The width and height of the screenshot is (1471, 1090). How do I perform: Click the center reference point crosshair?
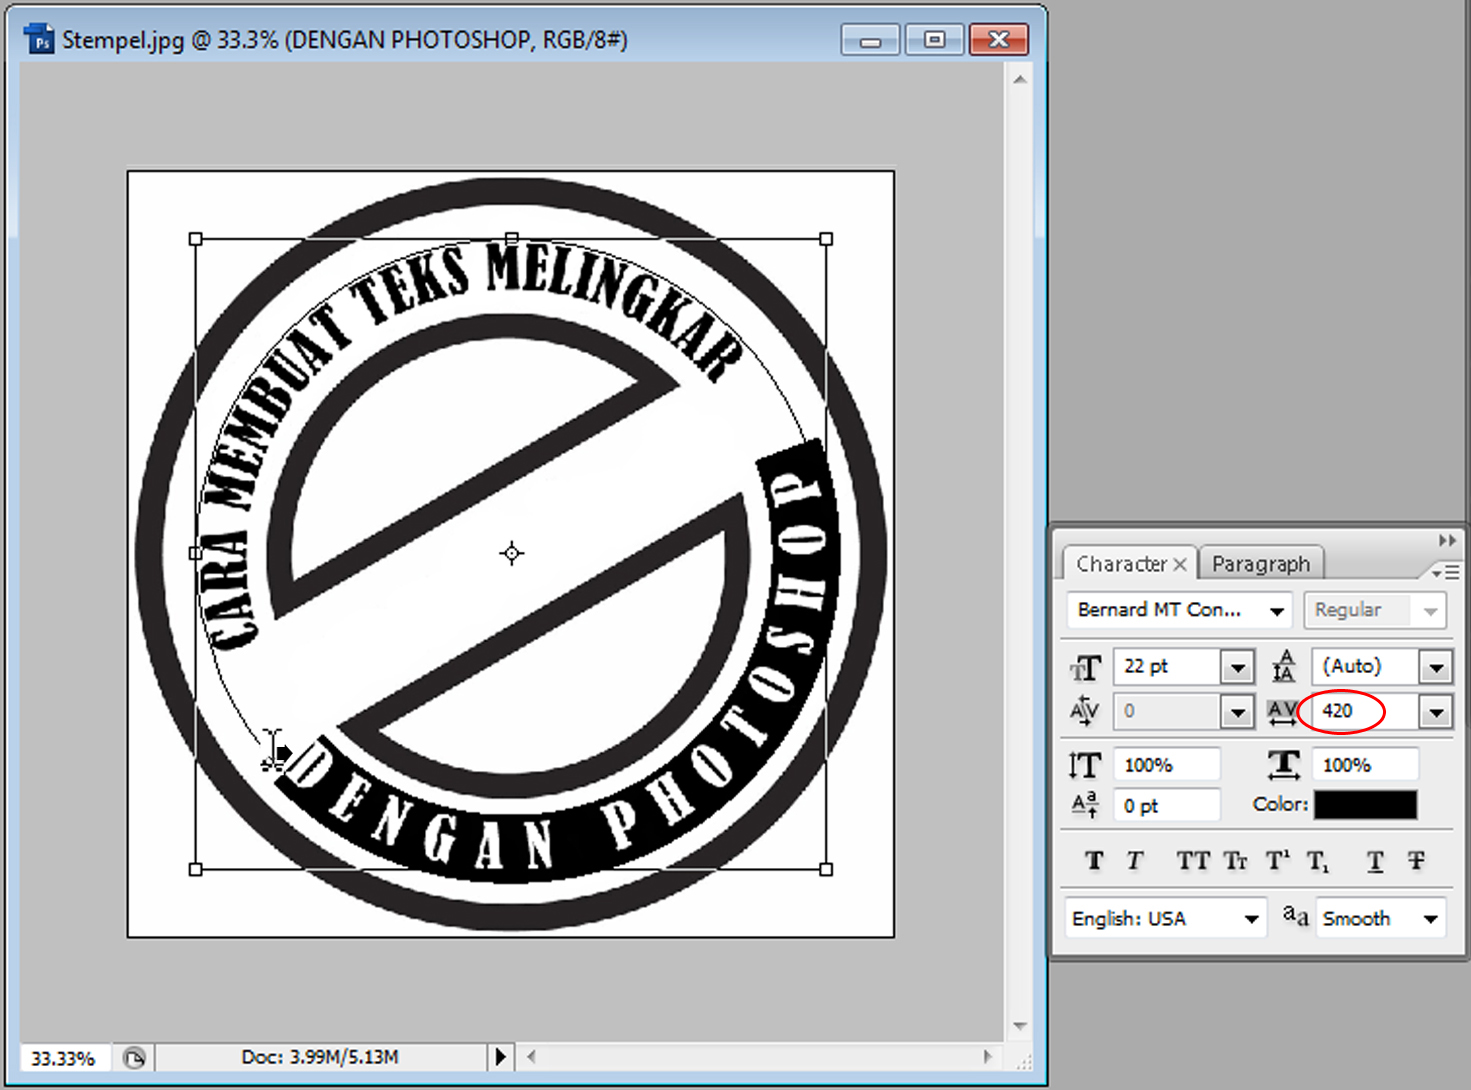point(512,553)
